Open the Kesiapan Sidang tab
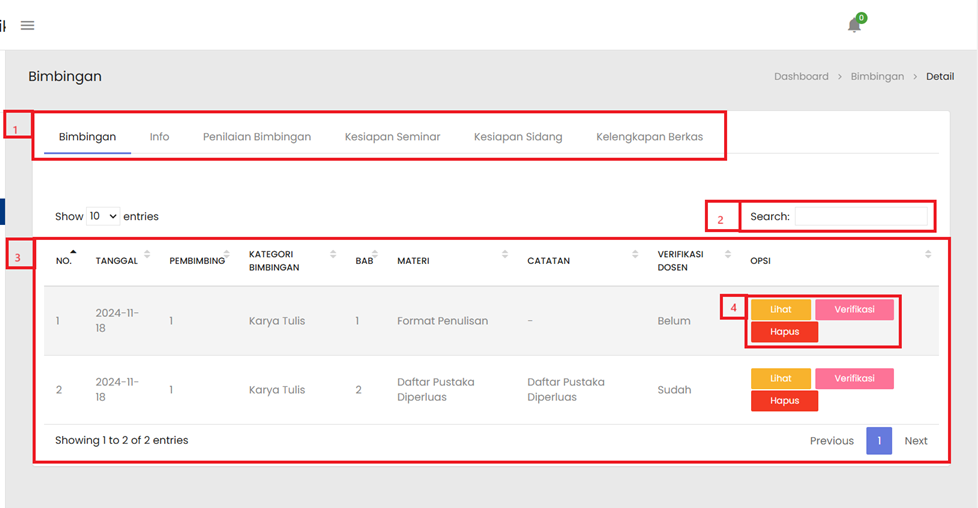 [518, 137]
